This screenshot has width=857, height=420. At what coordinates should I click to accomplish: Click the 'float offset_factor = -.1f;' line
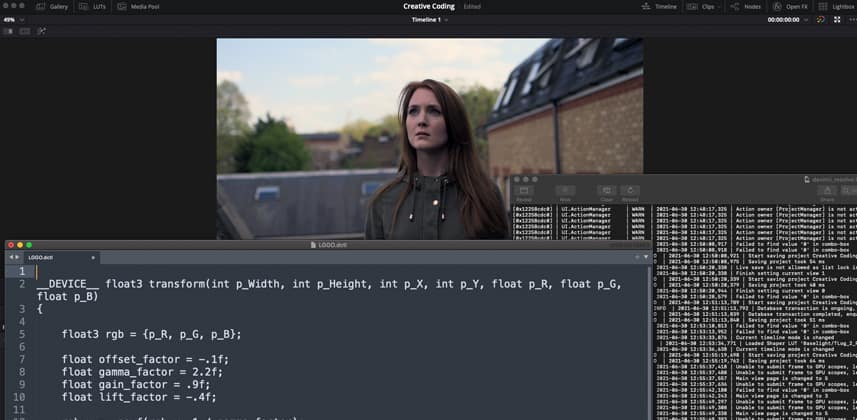click(145, 359)
